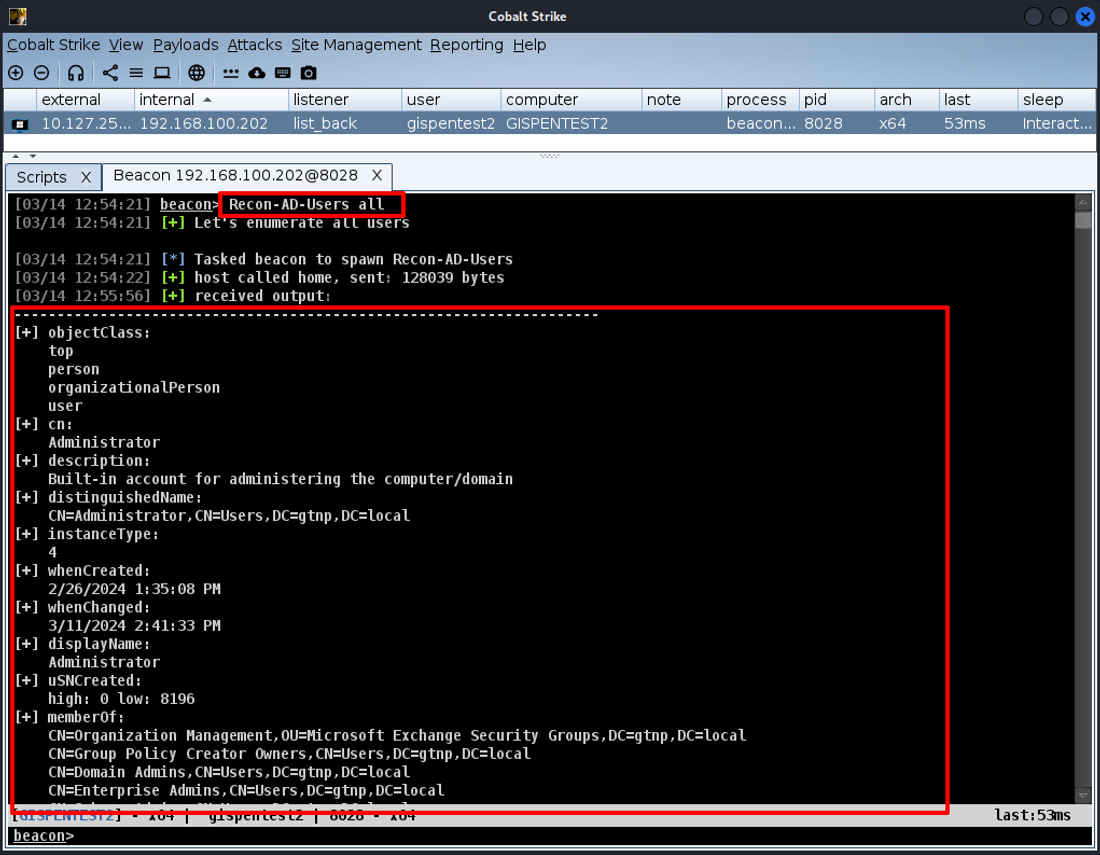This screenshot has height=855, width=1100.
Task: Open Listeners via the headphones icon
Action: [x=76, y=73]
